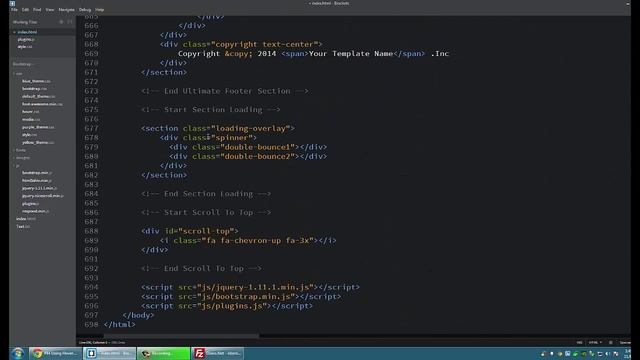Click the double-bounce1 div line
The width and height of the screenshot is (640, 360).
click(x=248, y=147)
